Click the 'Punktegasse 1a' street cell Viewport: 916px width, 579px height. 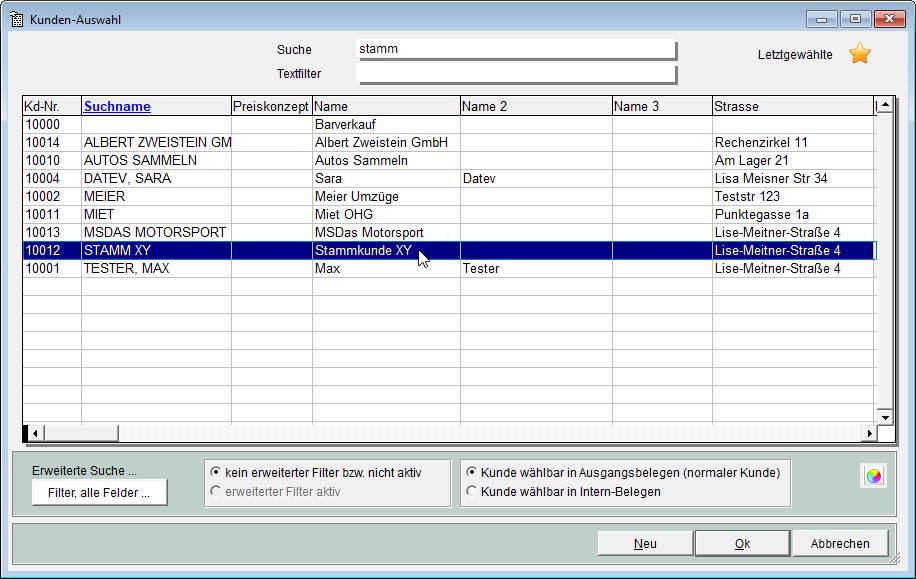click(793, 215)
